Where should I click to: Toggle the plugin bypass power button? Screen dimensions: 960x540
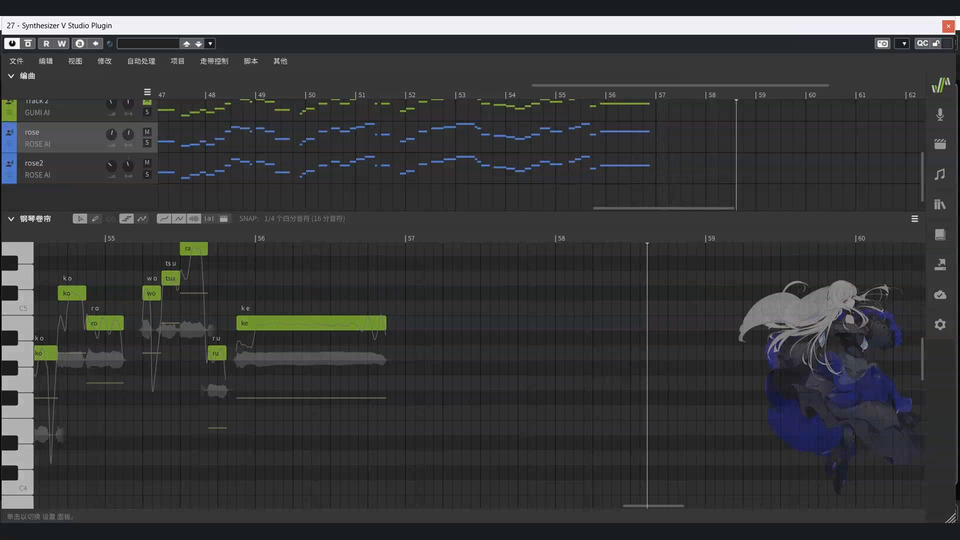pos(12,43)
